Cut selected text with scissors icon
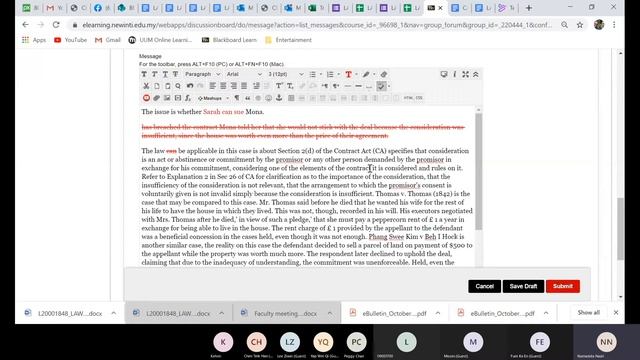The height and width of the screenshot is (360, 640). 146,86
